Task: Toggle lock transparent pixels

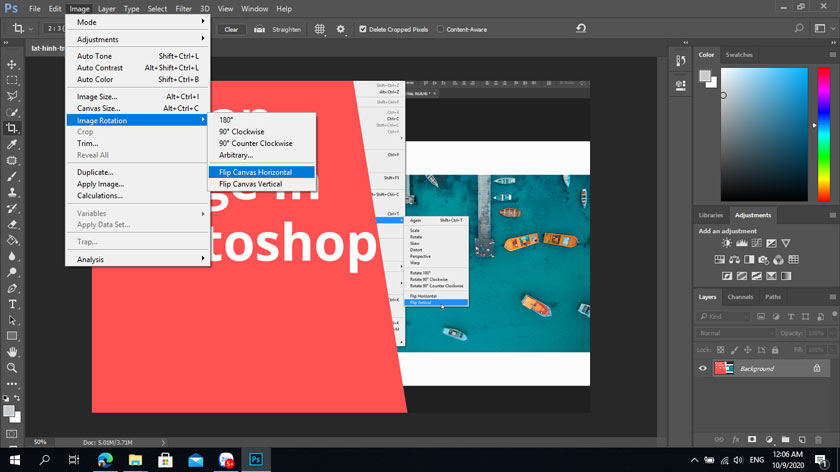Action: pos(721,350)
